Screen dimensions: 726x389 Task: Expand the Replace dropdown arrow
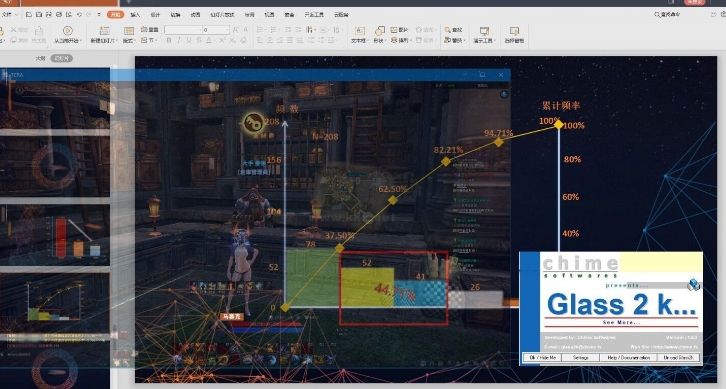click(464, 41)
